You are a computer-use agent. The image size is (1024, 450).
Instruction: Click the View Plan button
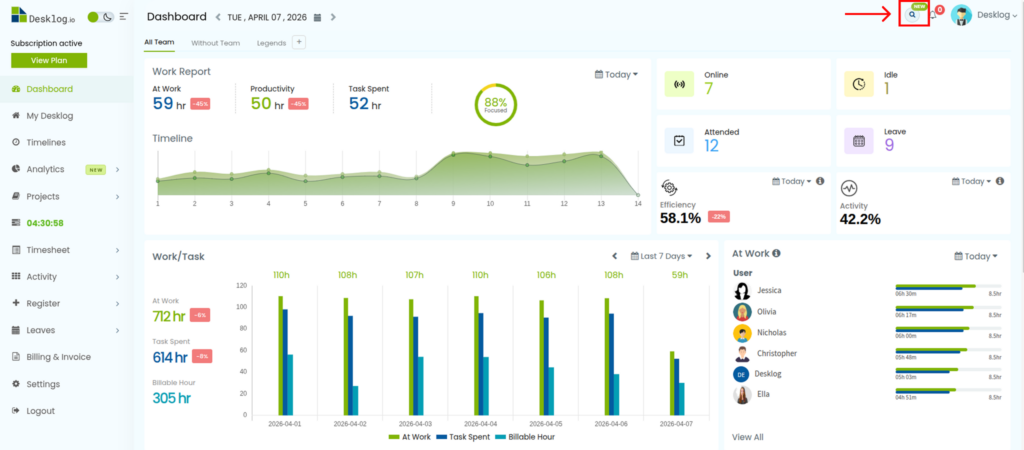tap(48, 60)
